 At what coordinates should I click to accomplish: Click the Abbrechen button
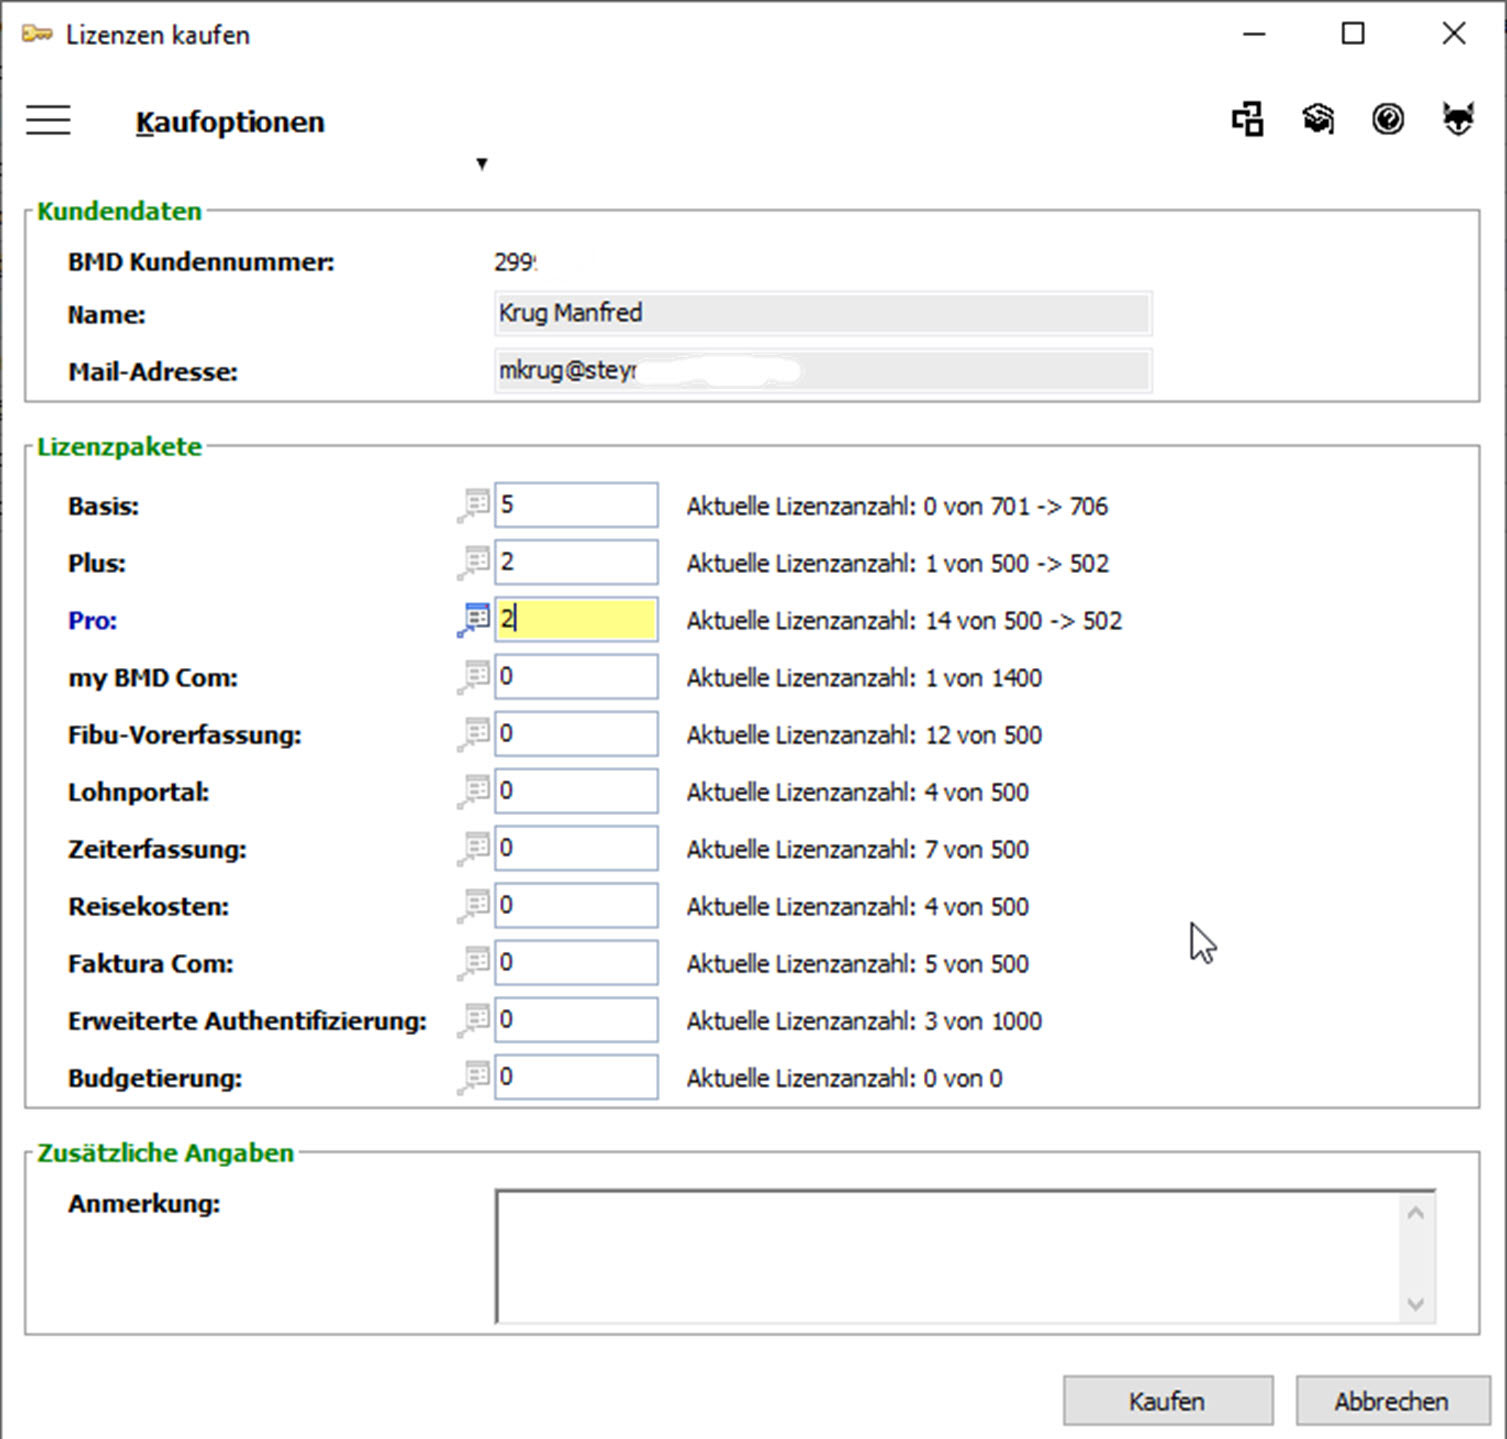pyautogui.click(x=1391, y=1401)
